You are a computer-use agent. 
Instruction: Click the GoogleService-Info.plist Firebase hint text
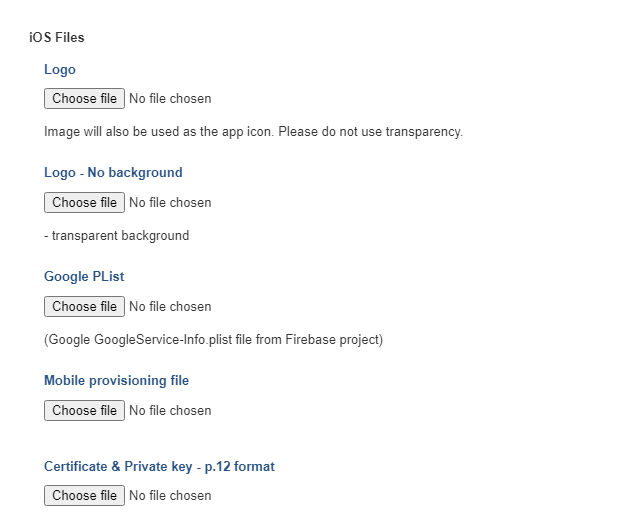[213, 340]
